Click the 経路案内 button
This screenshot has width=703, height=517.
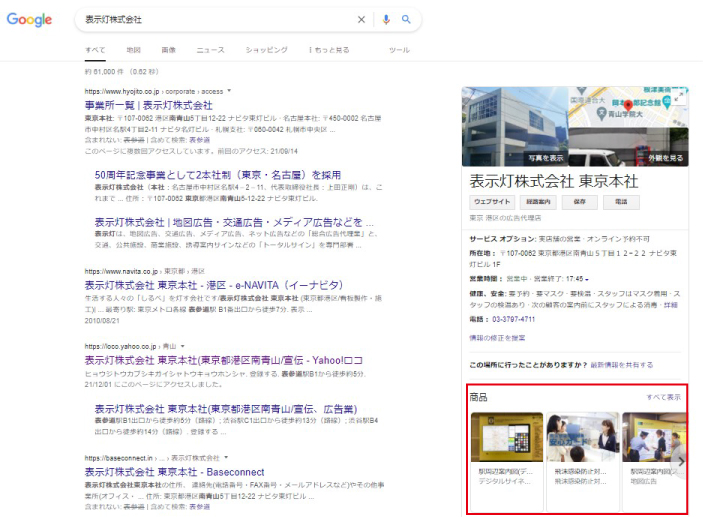[x=538, y=202]
